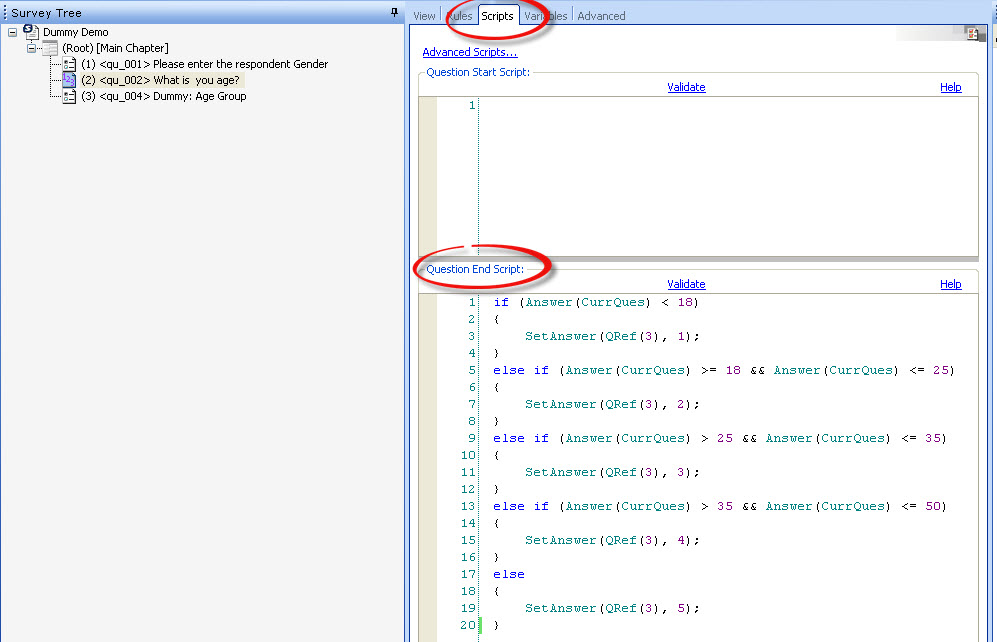Viewport: 997px width, 642px height.
Task: Collapse the Dummy Demo survey node
Action: 12,32
